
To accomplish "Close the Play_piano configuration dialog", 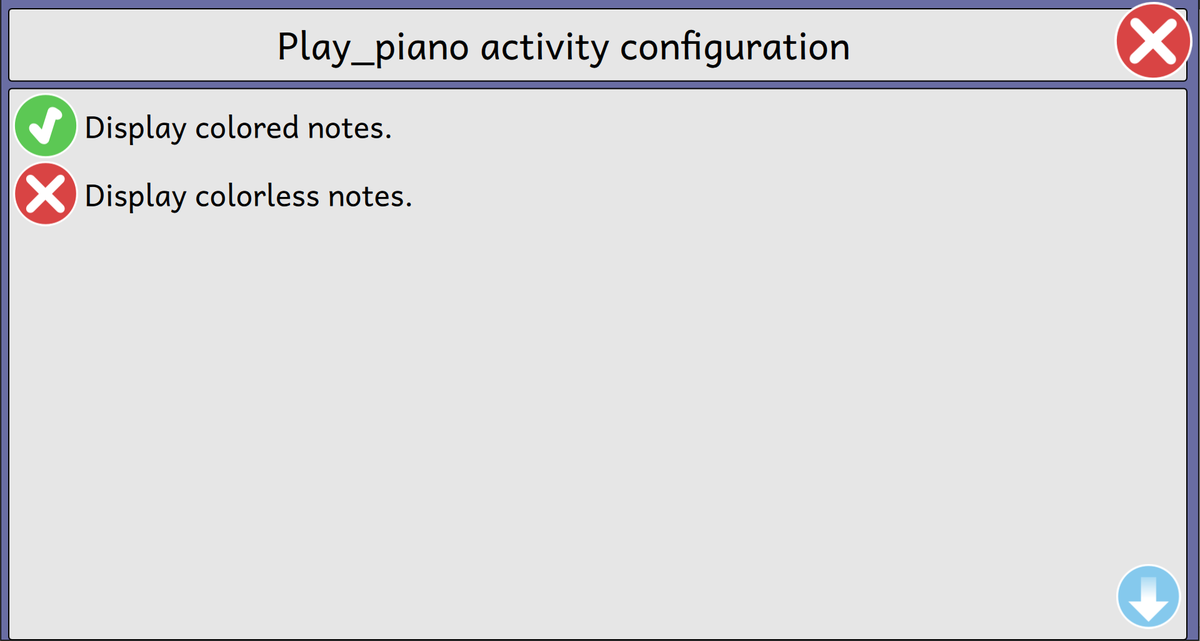I will click(x=1152, y=41).
